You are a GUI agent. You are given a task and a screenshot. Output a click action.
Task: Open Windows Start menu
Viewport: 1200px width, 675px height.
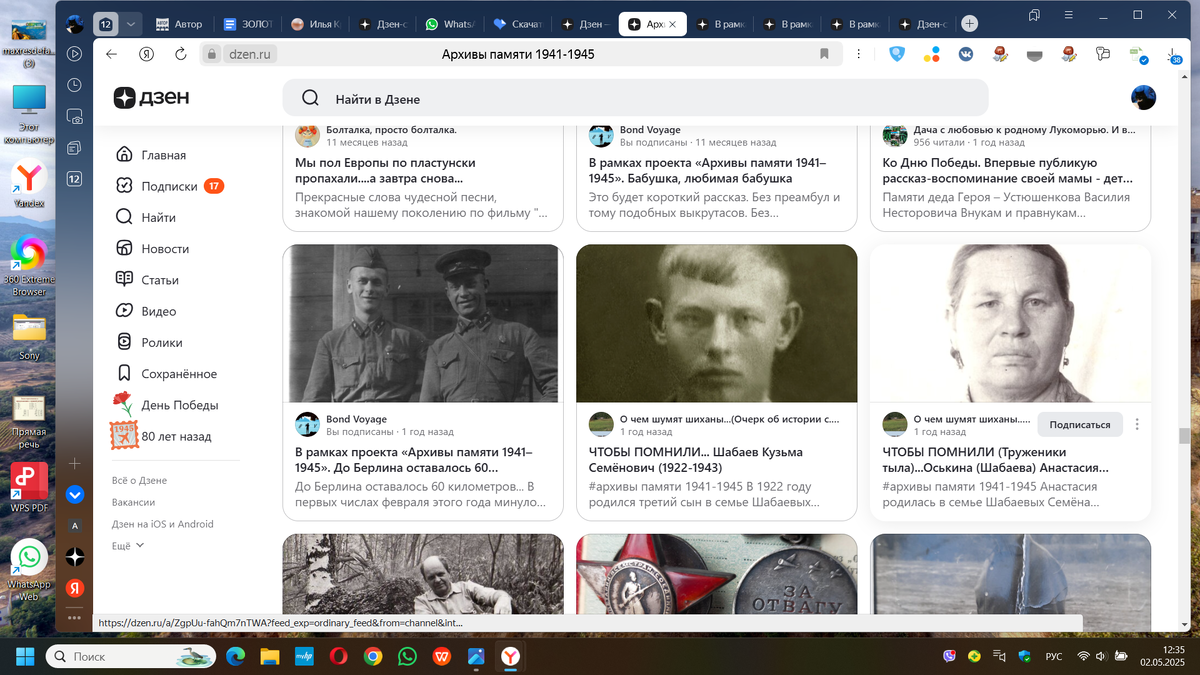24,656
